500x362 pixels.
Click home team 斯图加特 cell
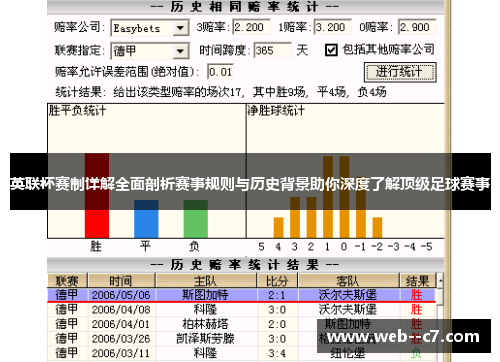(x=206, y=295)
